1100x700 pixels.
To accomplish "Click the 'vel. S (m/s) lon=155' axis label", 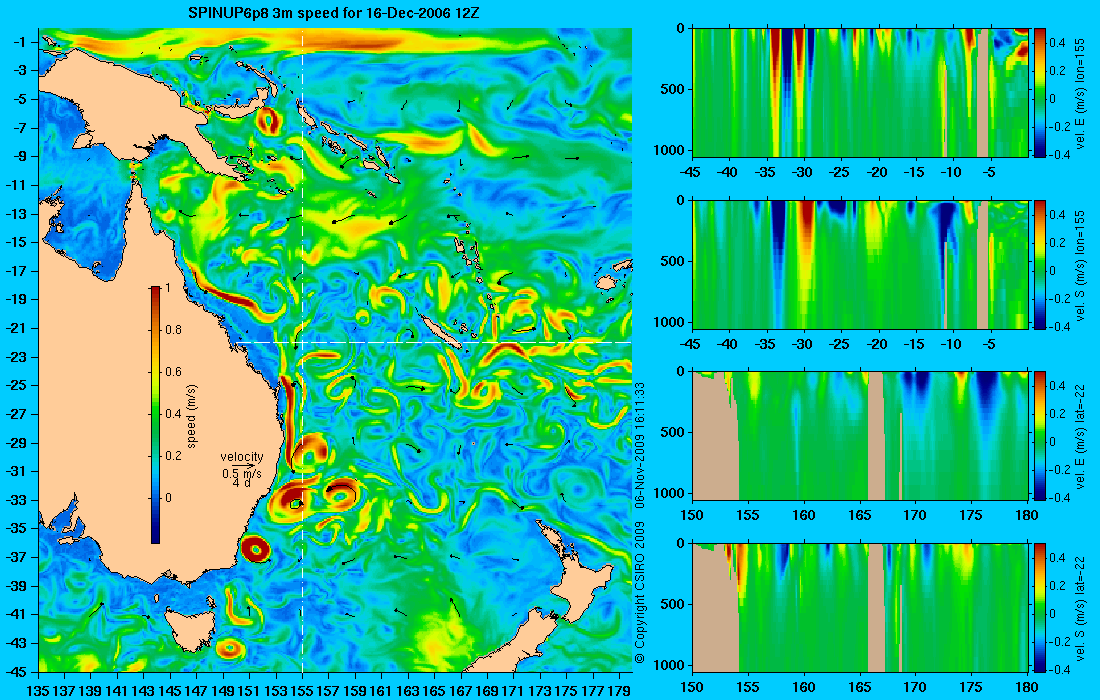I will pyautogui.click(x=1080, y=265).
